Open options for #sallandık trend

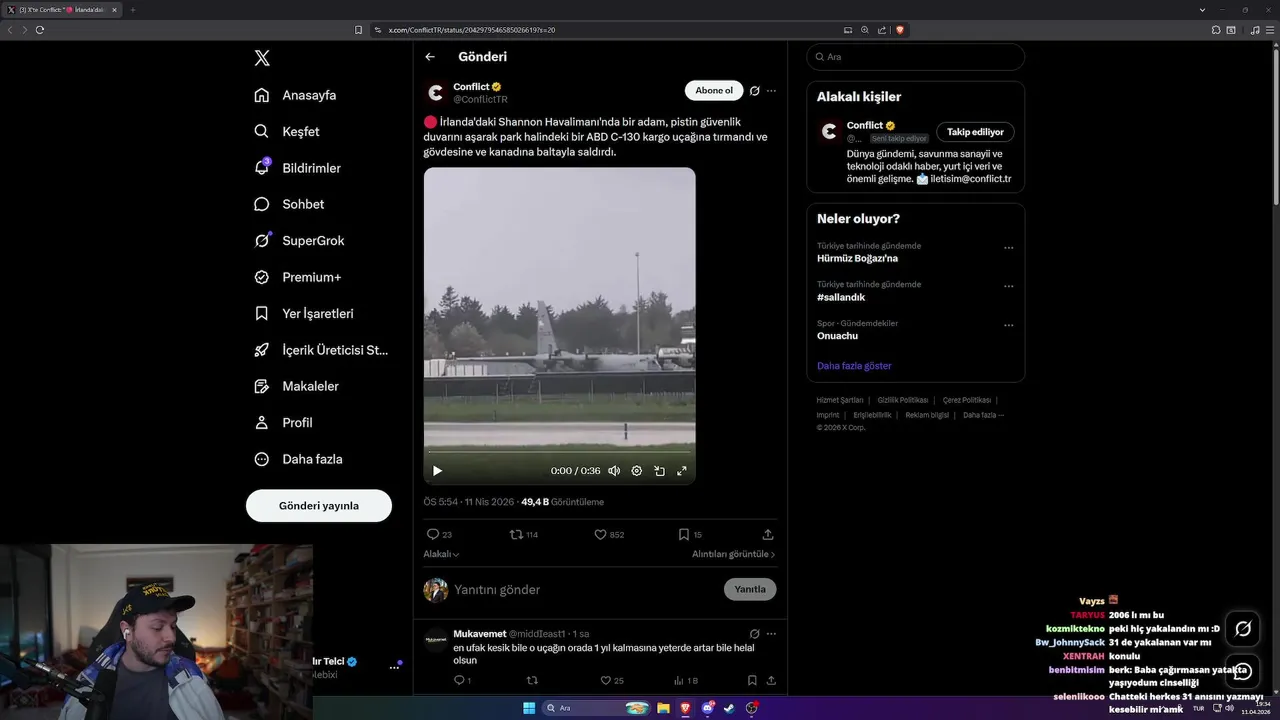(x=1008, y=287)
